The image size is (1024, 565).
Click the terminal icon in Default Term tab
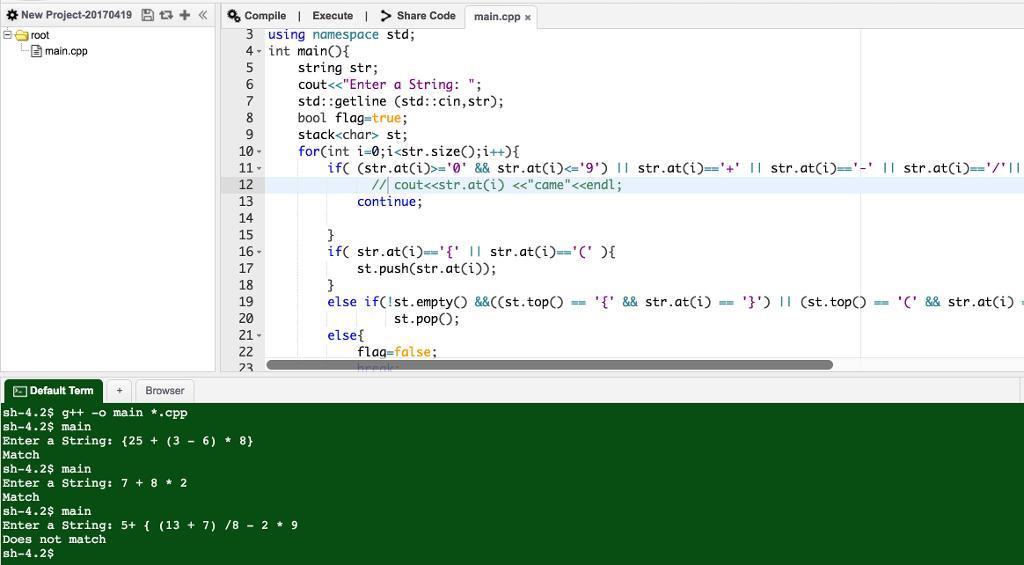[x=20, y=391]
